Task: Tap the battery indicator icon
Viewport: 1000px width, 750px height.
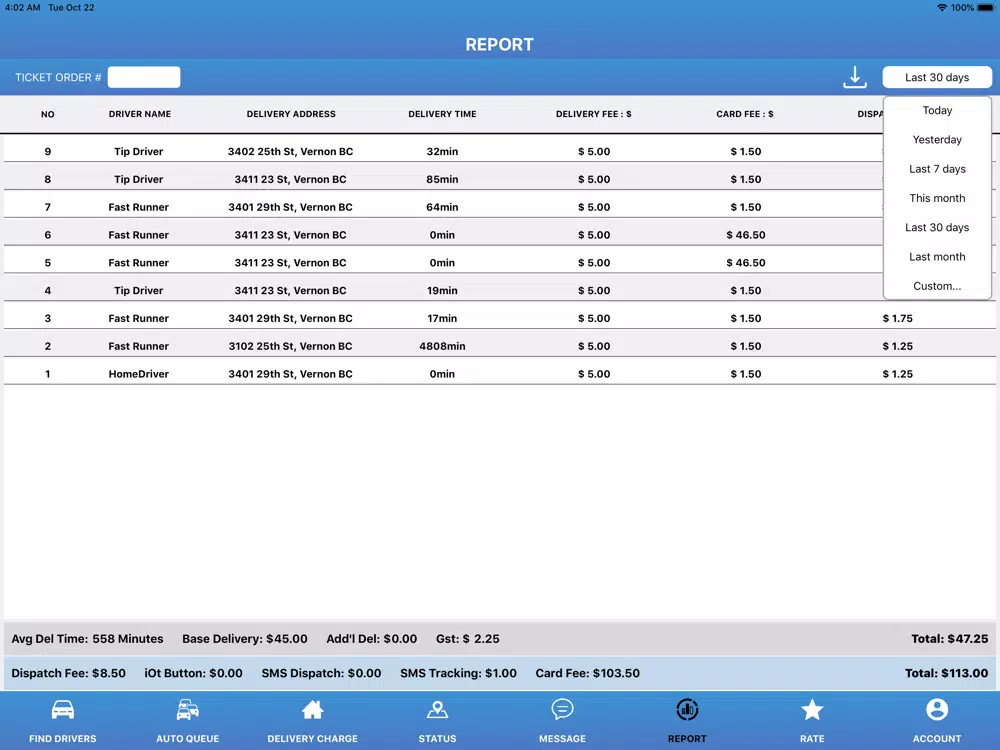Action: [986, 8]
